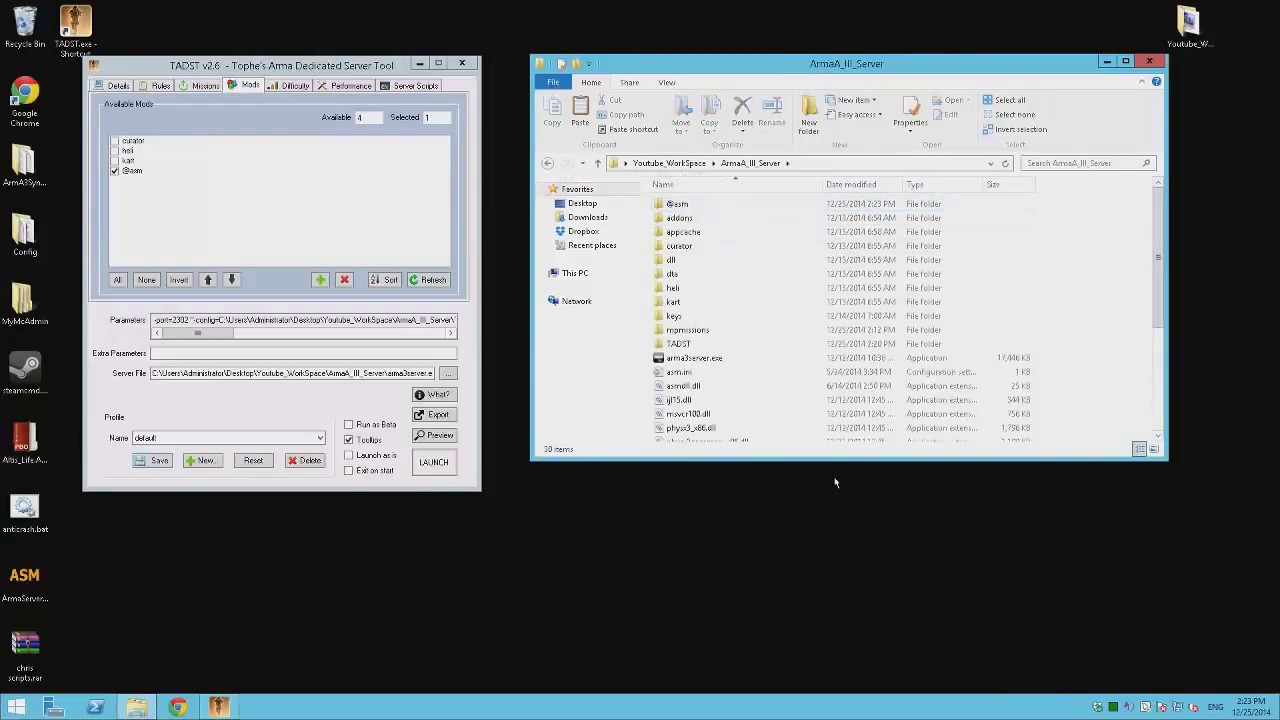Open Chrome from the taskbar
The height and width of the screenshot is (720, 1280).
coord(177,707)
